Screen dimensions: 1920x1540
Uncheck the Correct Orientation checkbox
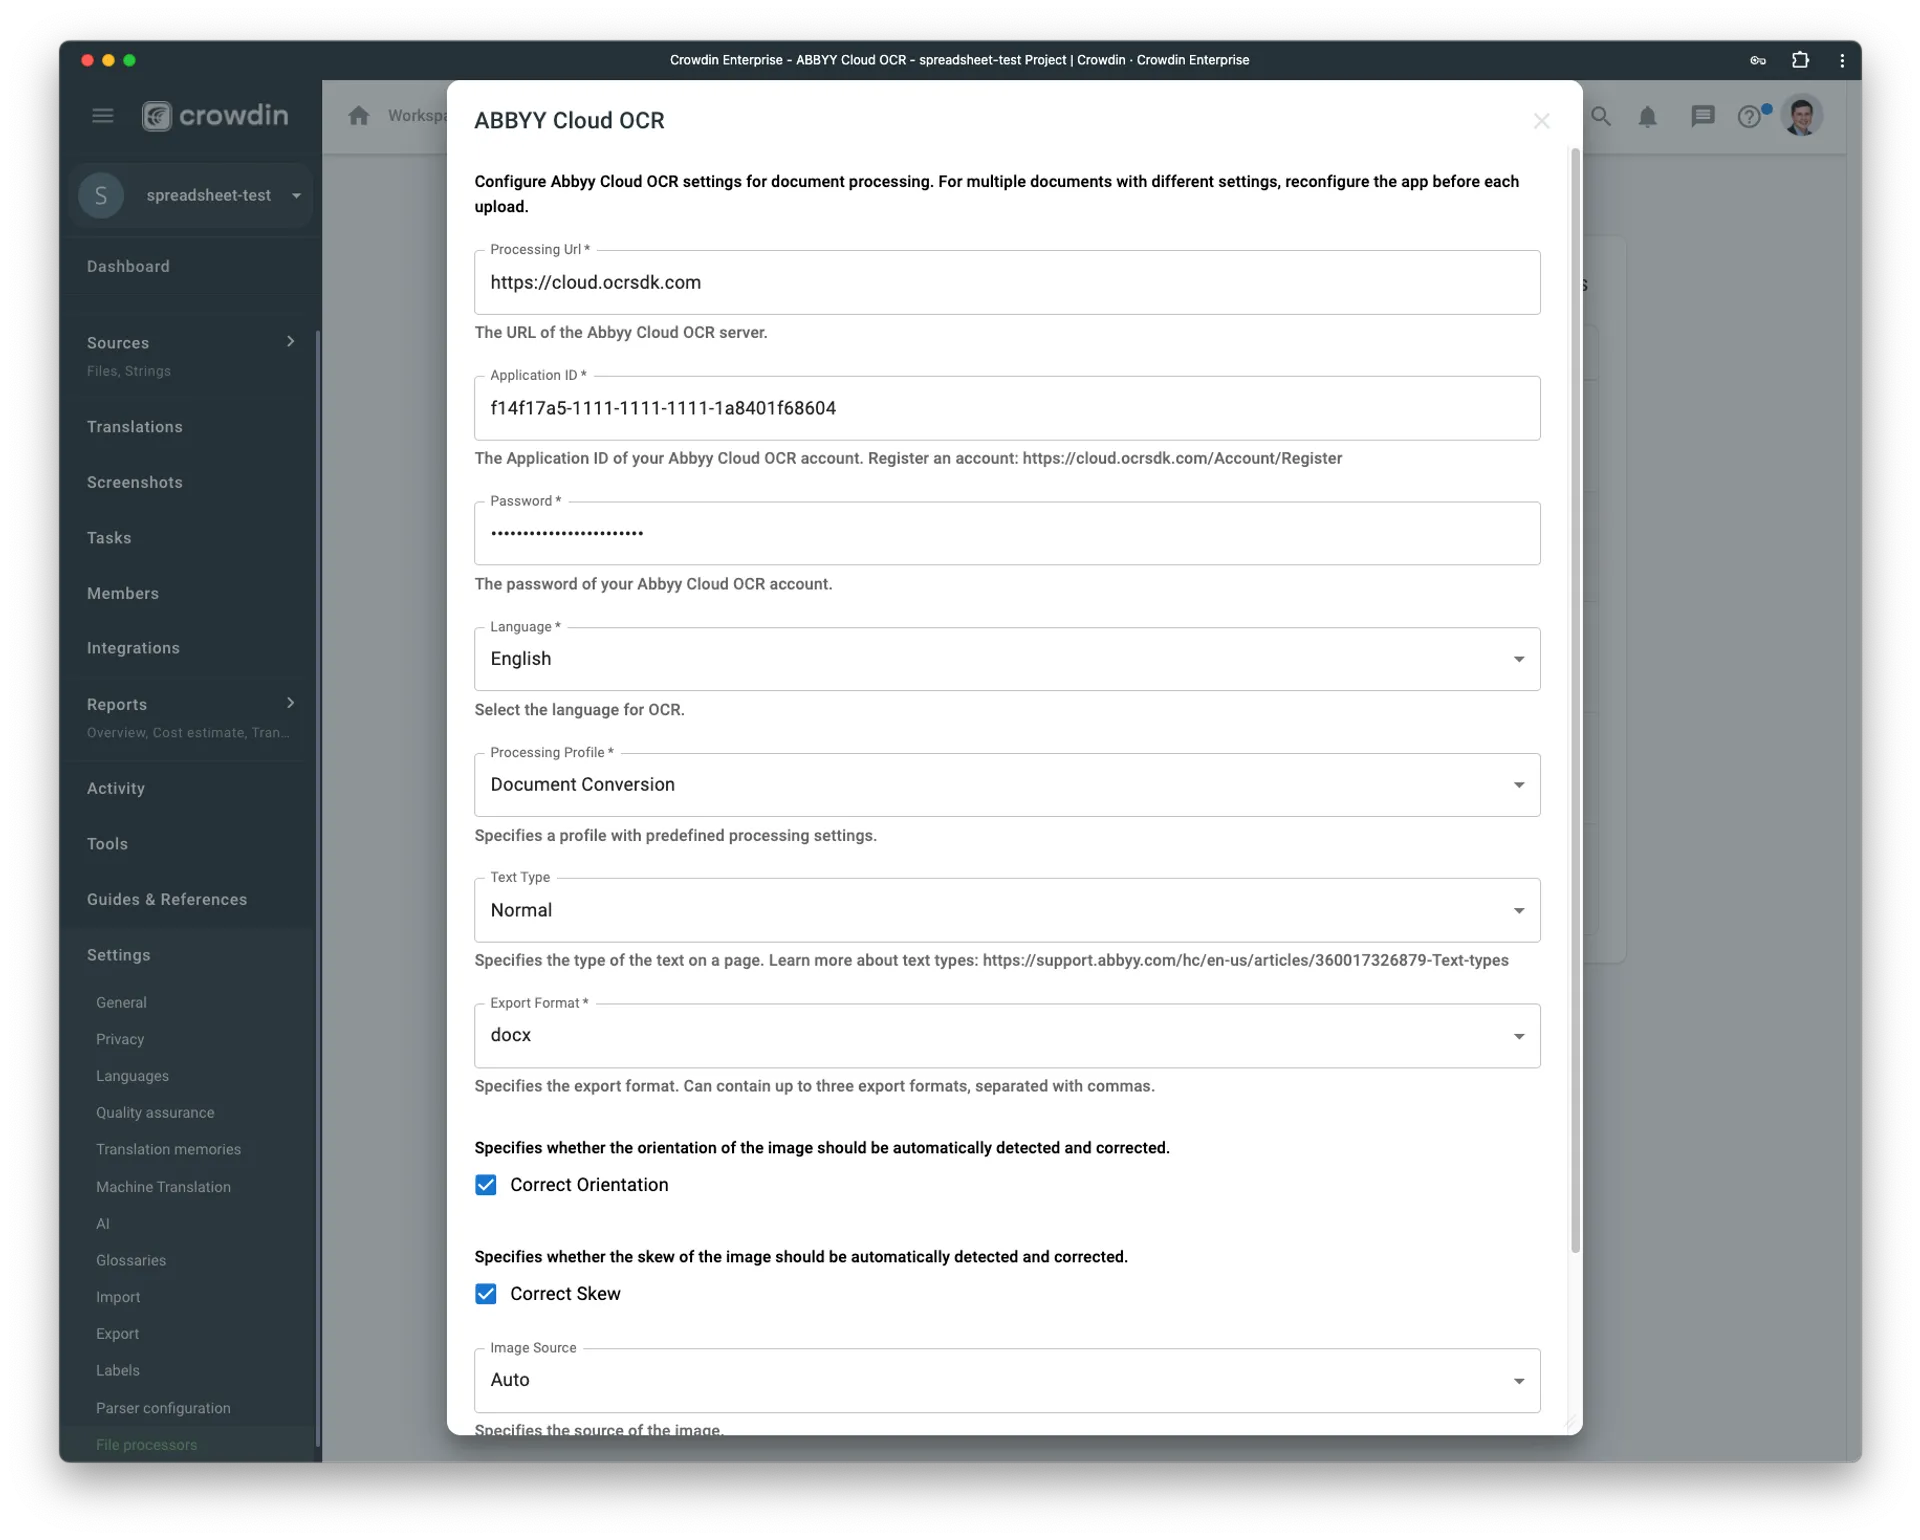click(486, 1185)
